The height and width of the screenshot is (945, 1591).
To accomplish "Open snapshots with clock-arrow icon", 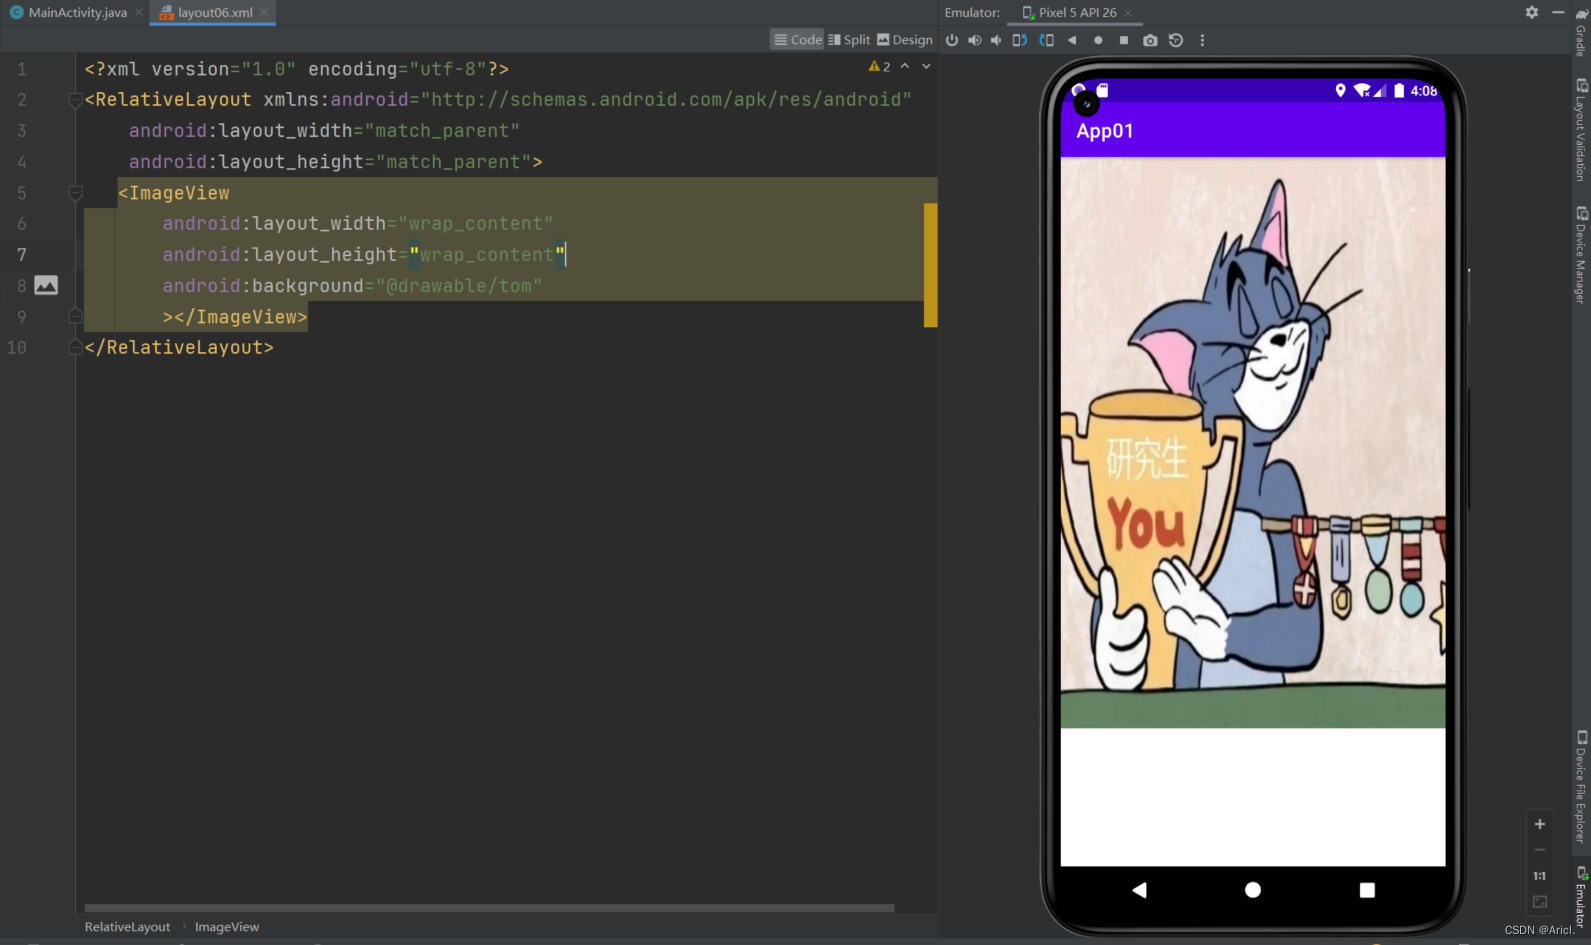I will point(1176,40).
